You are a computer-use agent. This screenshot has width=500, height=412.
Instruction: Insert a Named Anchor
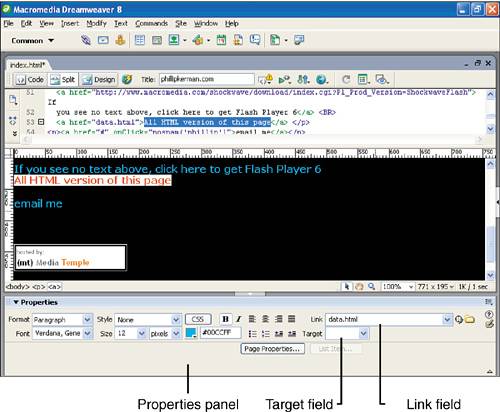pos(120,40)
